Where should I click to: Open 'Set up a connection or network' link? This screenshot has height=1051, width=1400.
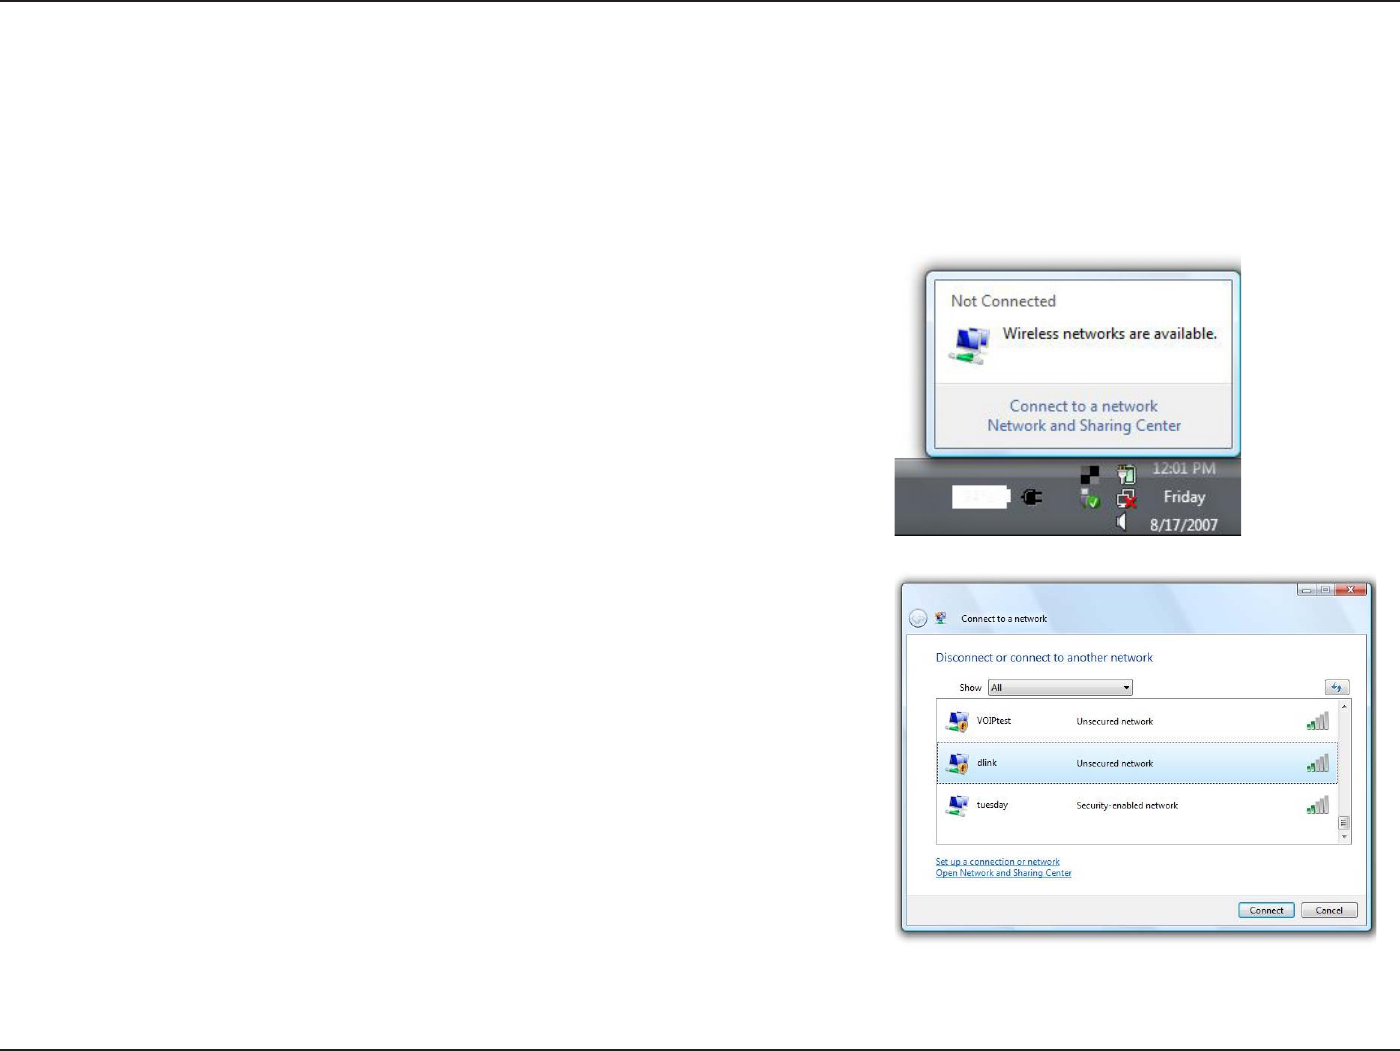tap(997, 862)
